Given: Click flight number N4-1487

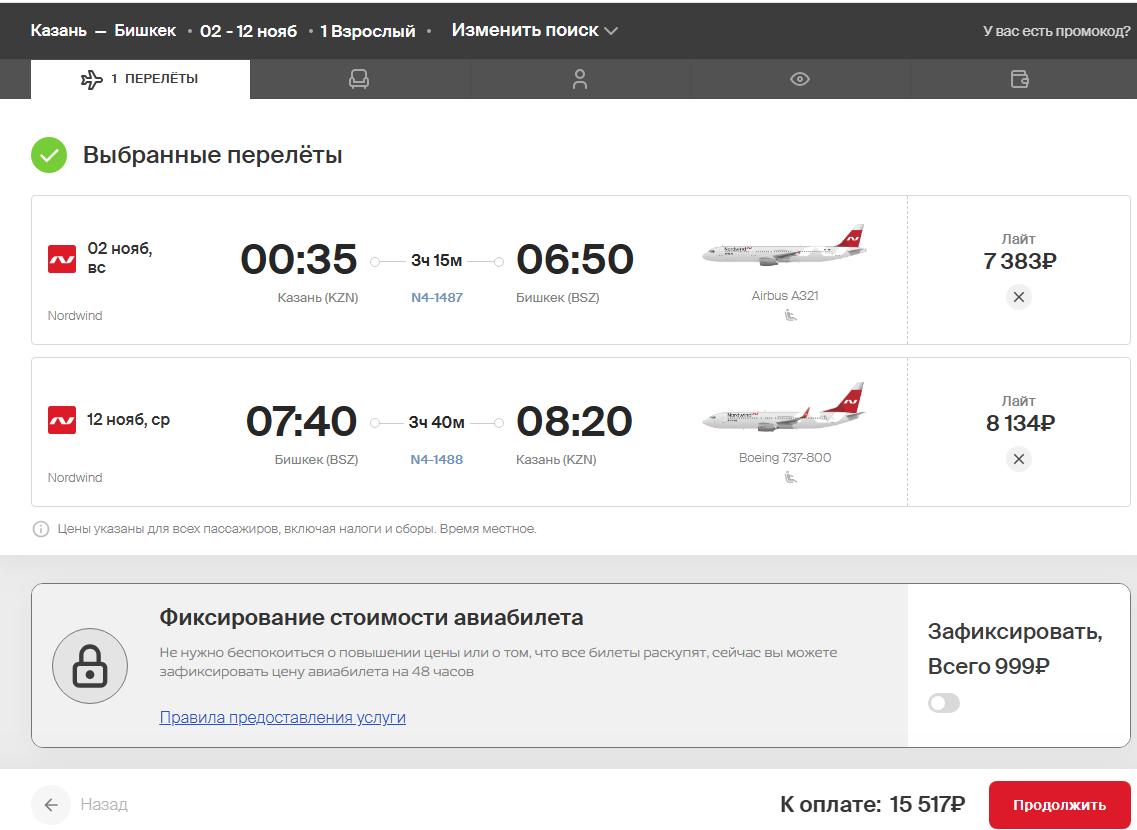Looking at the screenshot, I should click(x=437, y=297).
